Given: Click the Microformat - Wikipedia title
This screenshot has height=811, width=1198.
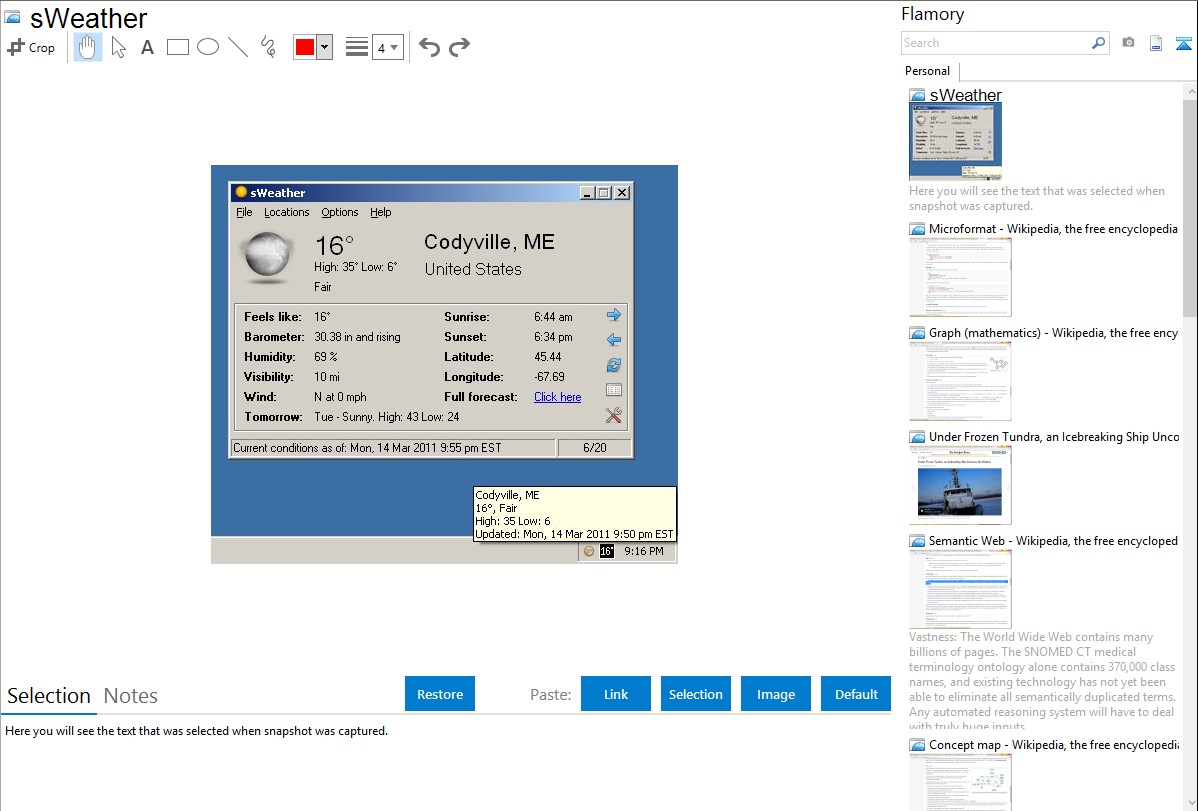Looking at the screenshot, I should tap(1053, 229).
